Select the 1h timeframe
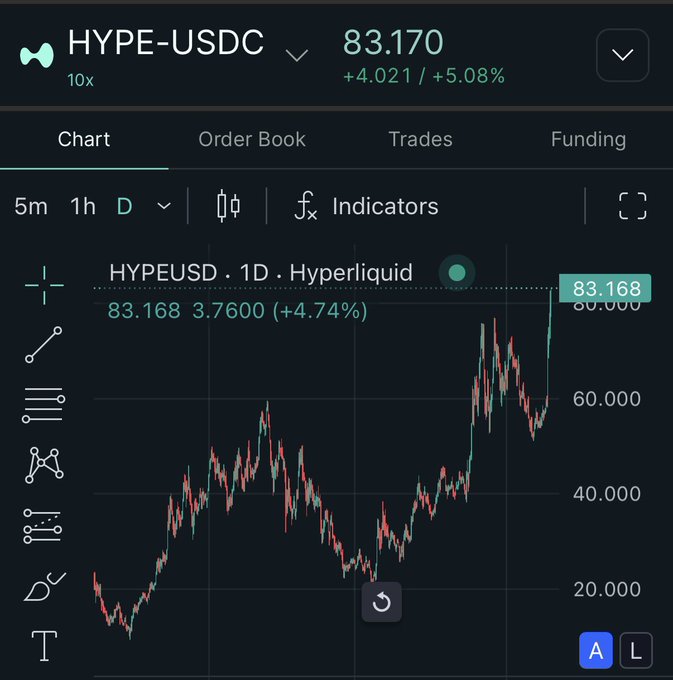 pyautogui.click(x=83, y=206)
